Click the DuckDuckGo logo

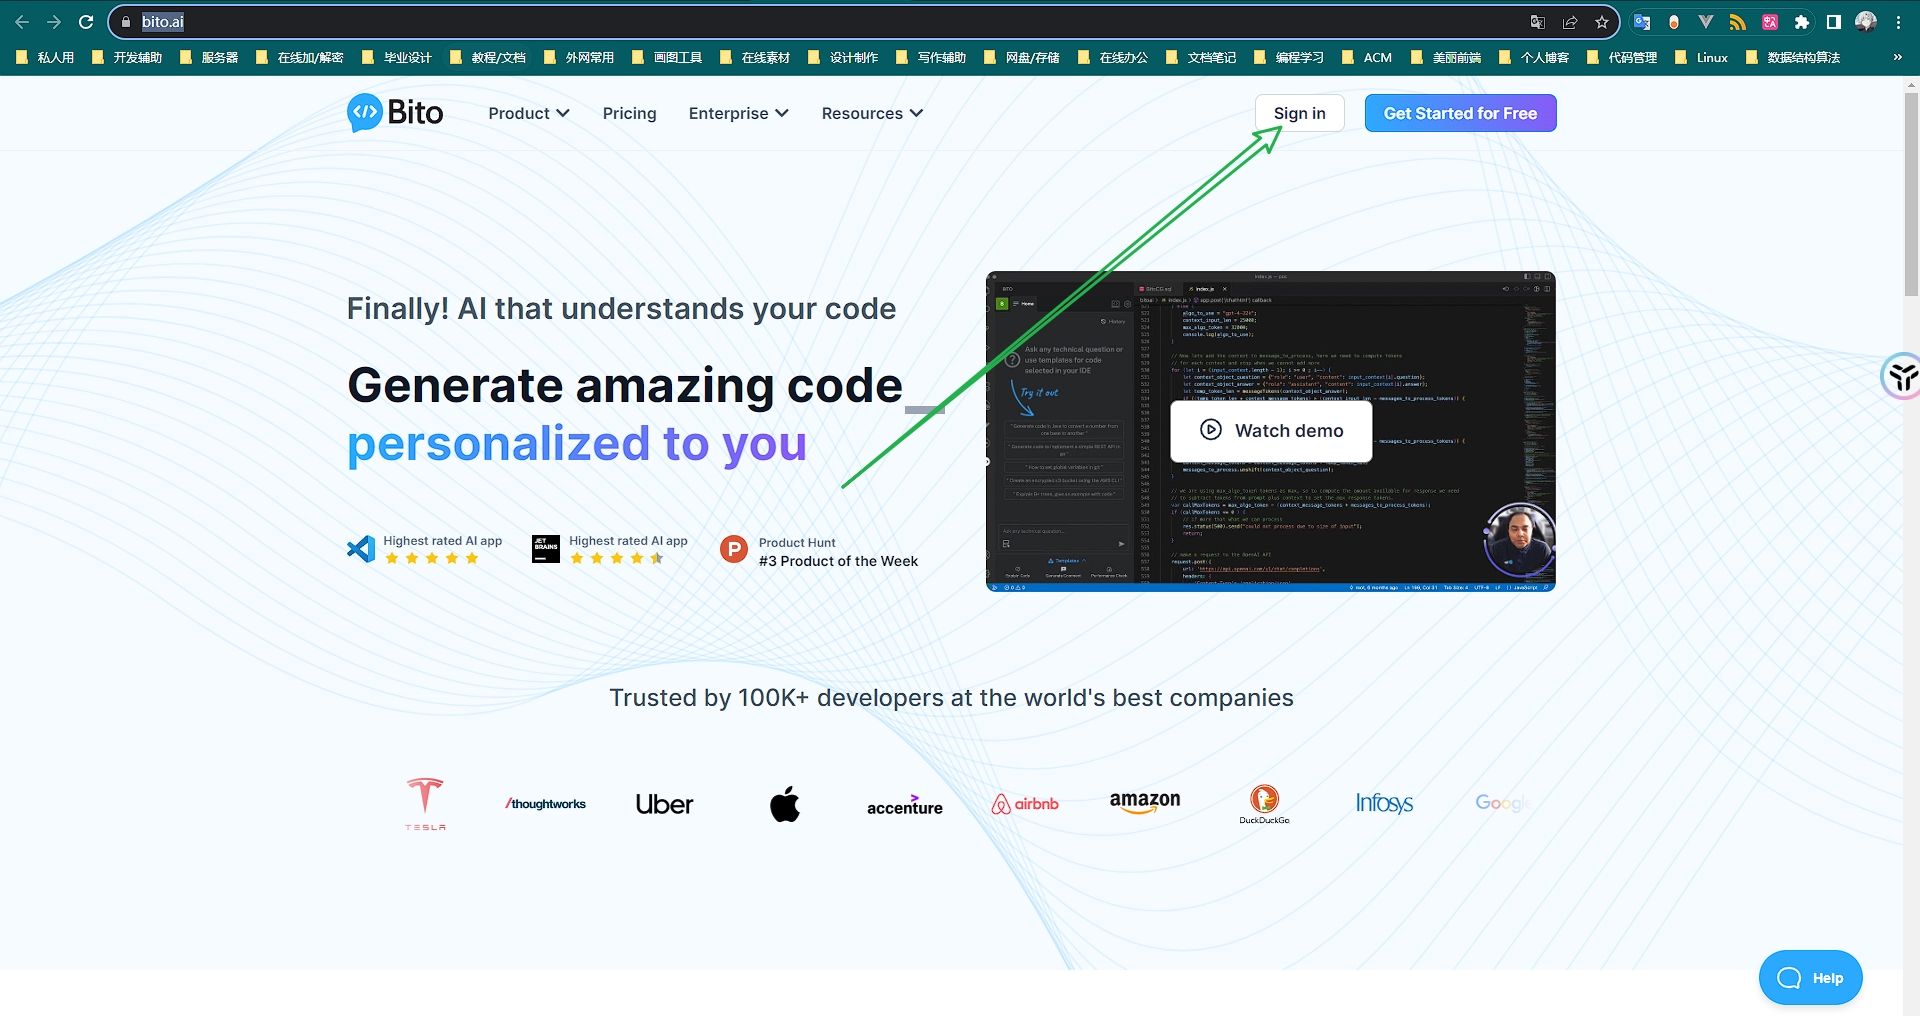point(1264,804)
